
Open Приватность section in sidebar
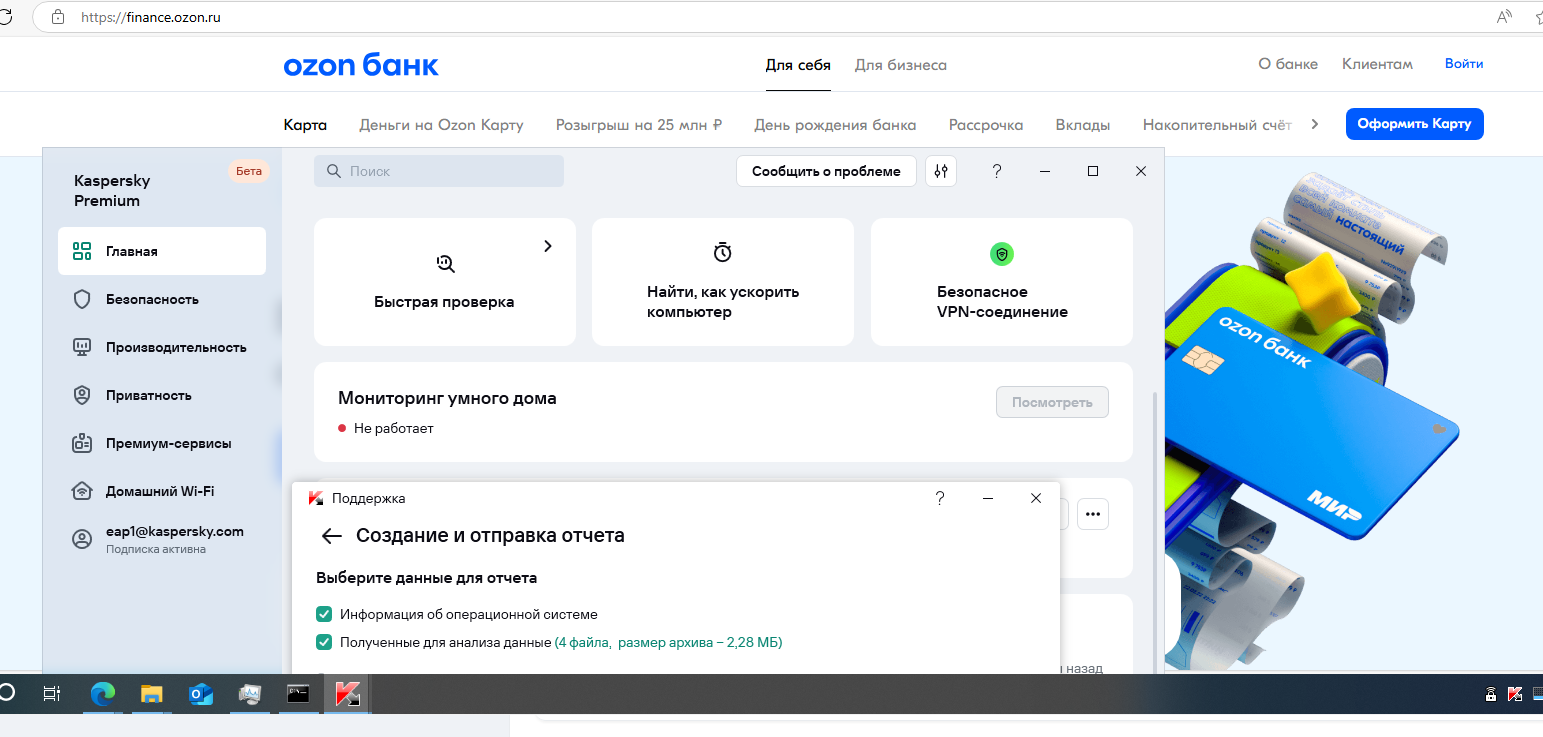tap(162, 395)
